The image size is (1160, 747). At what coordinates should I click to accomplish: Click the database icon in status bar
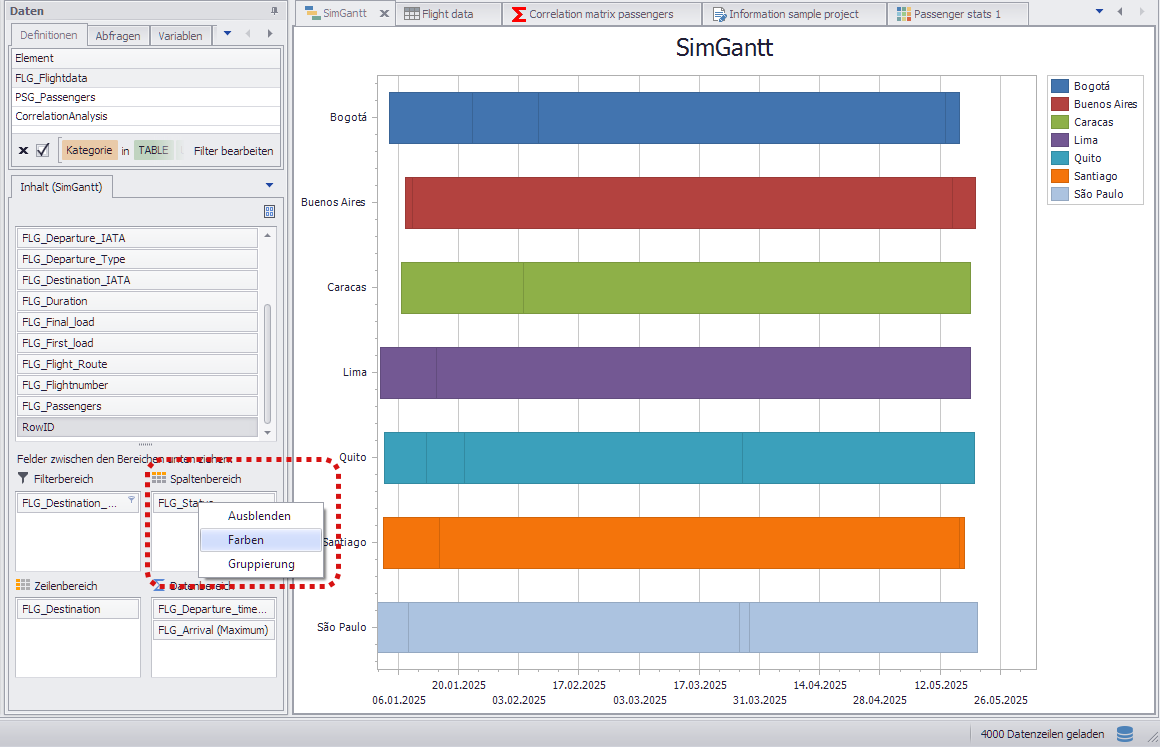[x=1125, y=734]
